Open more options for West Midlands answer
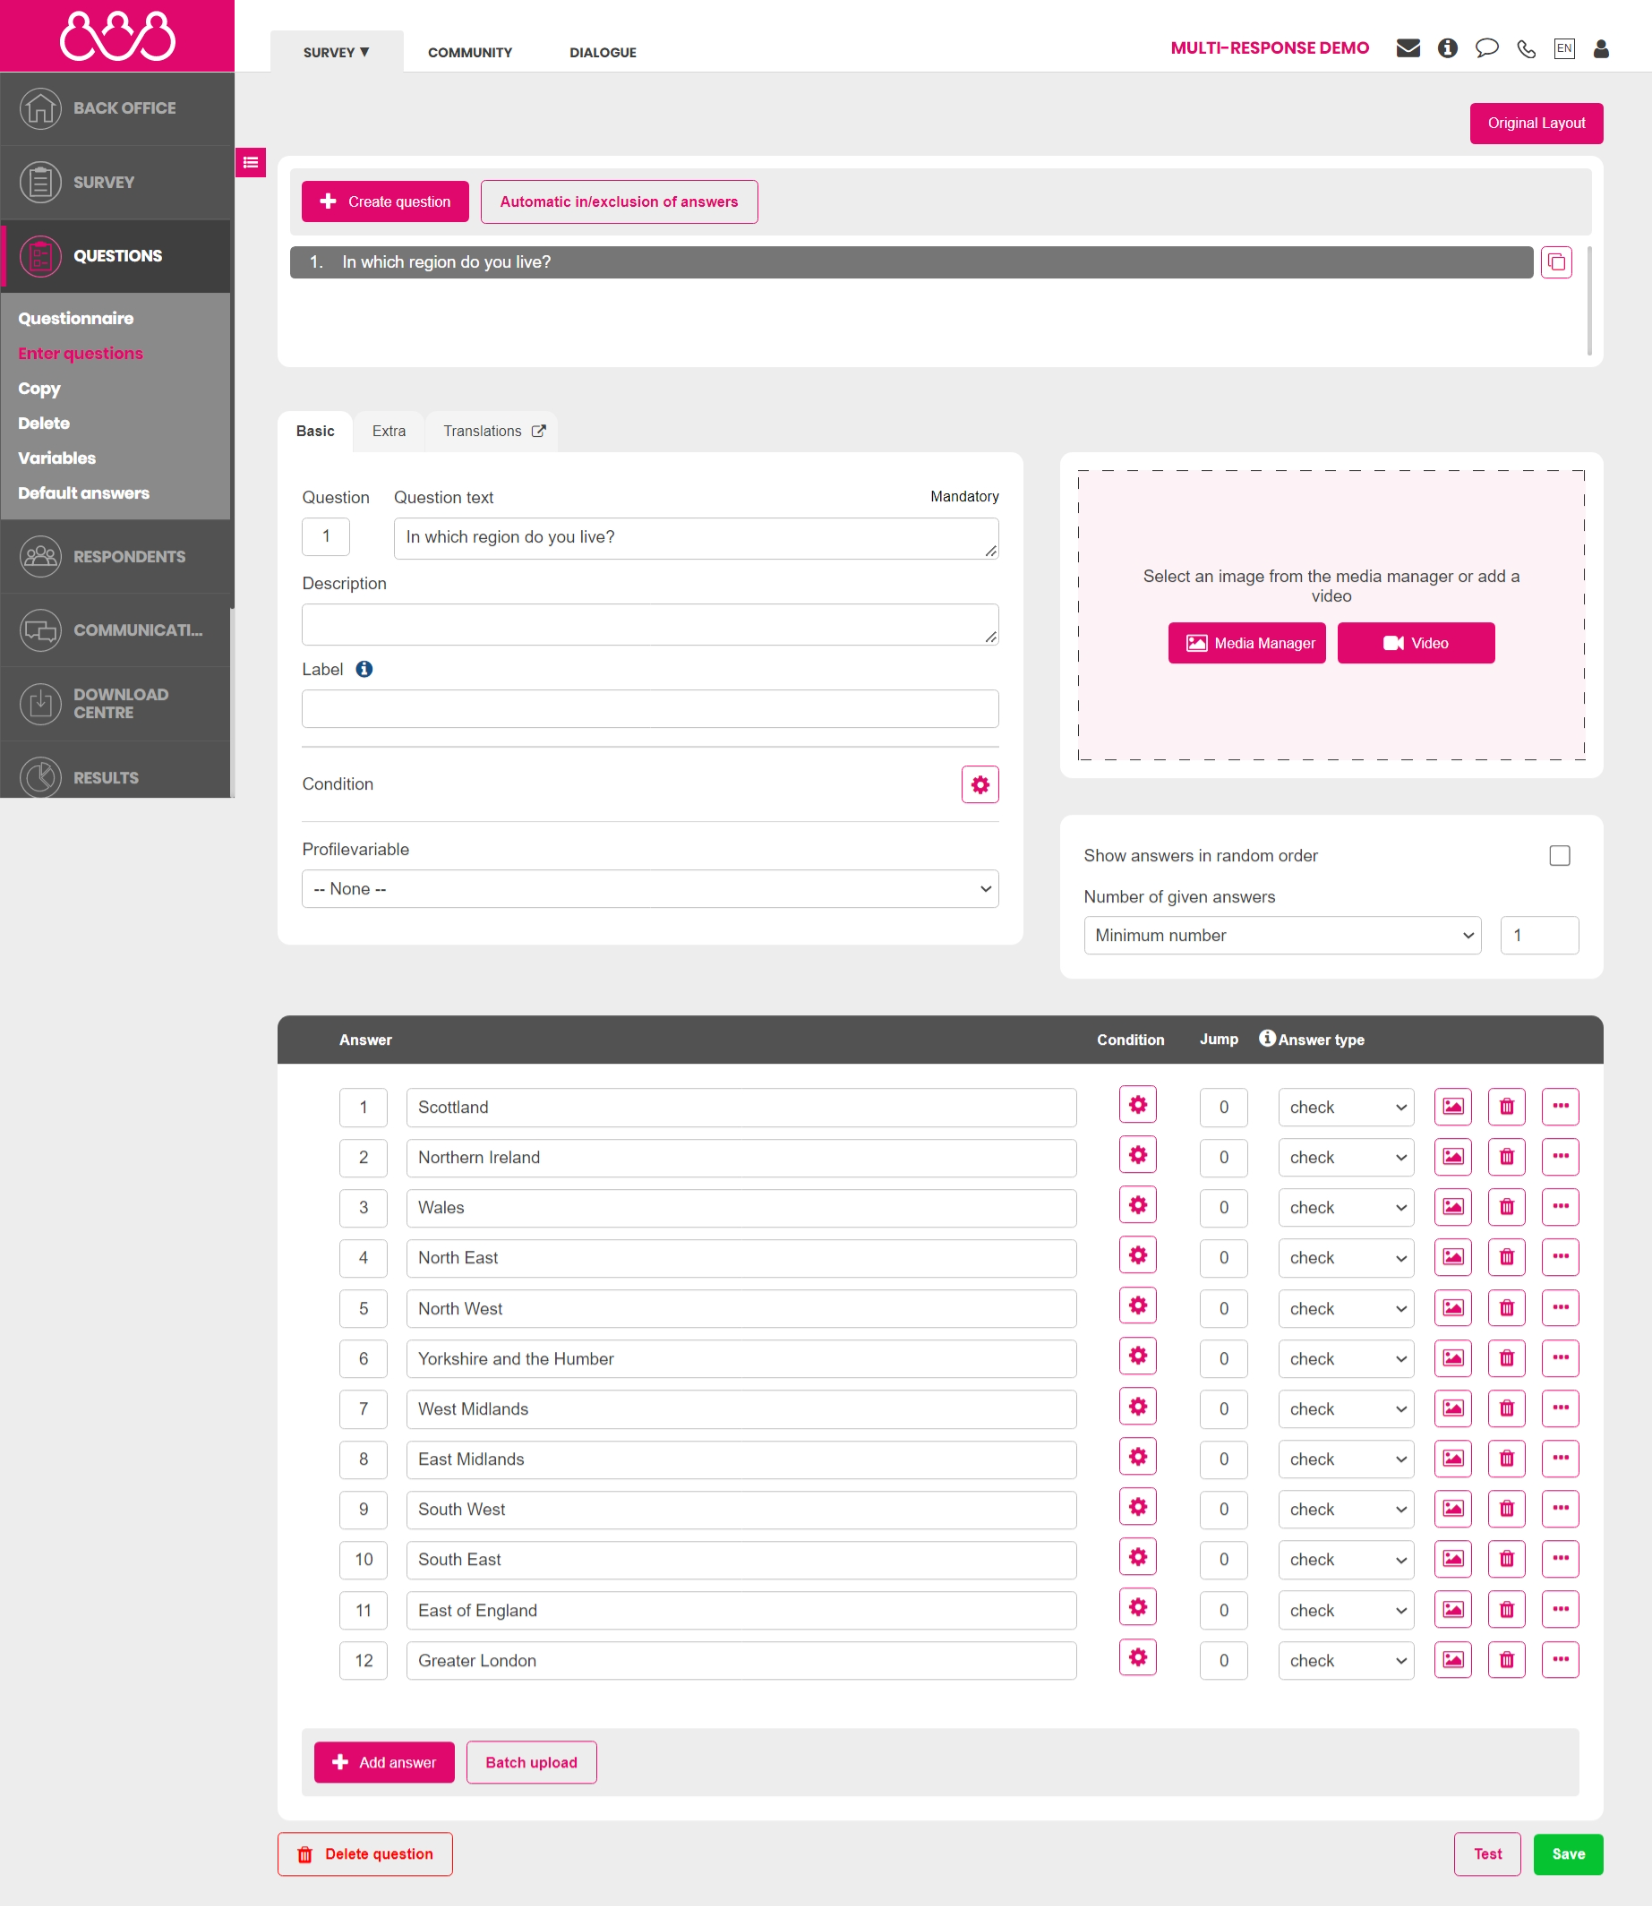Screen dimensions: 1652x1906 [1561, 1408]
